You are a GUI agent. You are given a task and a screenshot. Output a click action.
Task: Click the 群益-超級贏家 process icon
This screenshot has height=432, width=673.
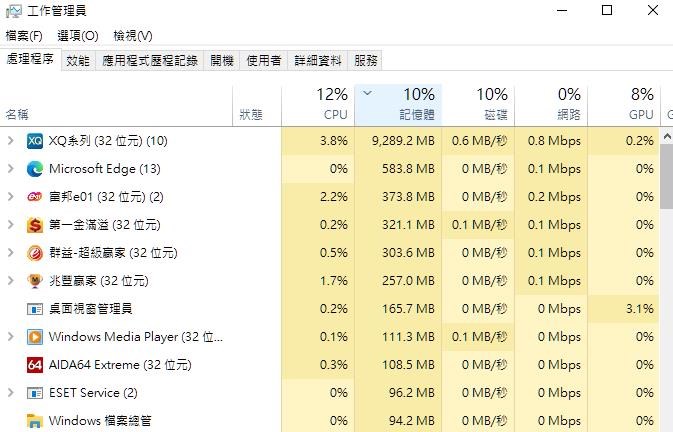click(35, 253)
